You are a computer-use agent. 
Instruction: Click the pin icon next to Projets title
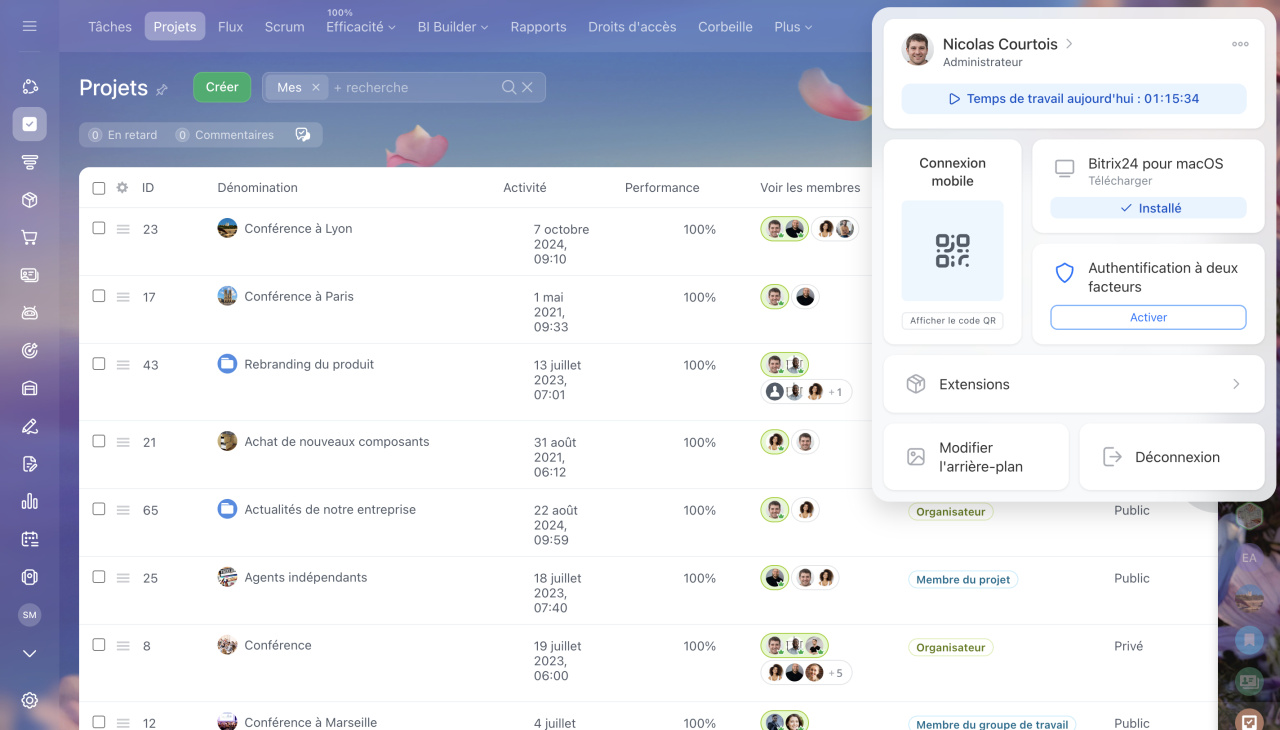coord(162,90)
